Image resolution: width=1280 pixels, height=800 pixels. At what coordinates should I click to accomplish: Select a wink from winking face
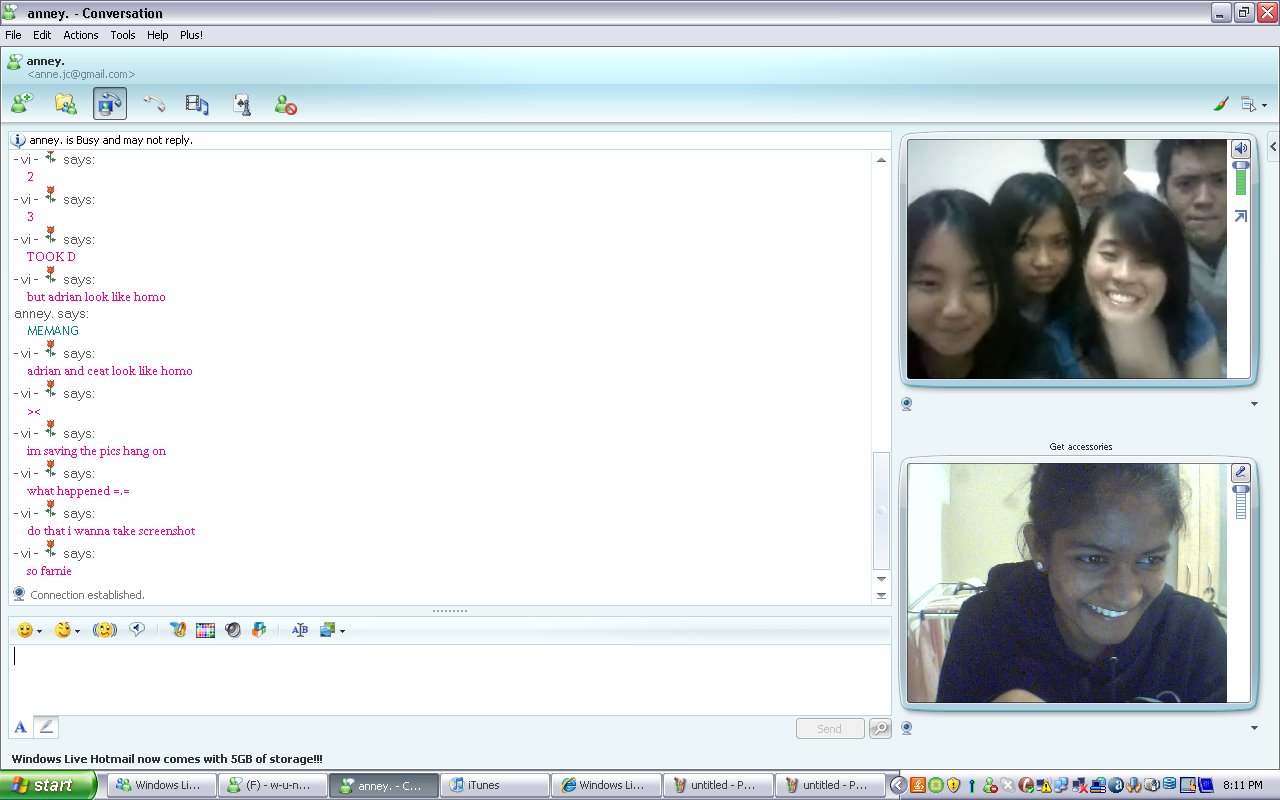pos(63,630)
